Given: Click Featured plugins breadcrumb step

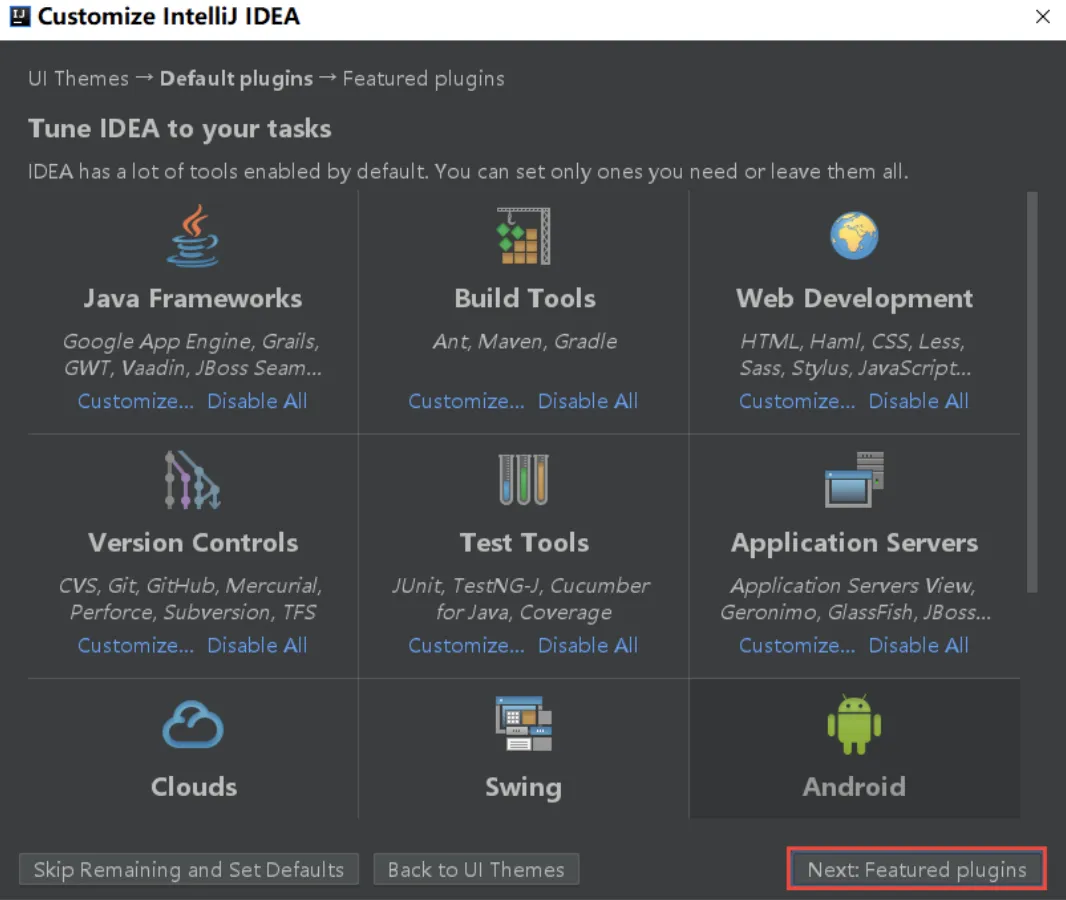Looking at the screenshot, I should click(x=424, y=79).
